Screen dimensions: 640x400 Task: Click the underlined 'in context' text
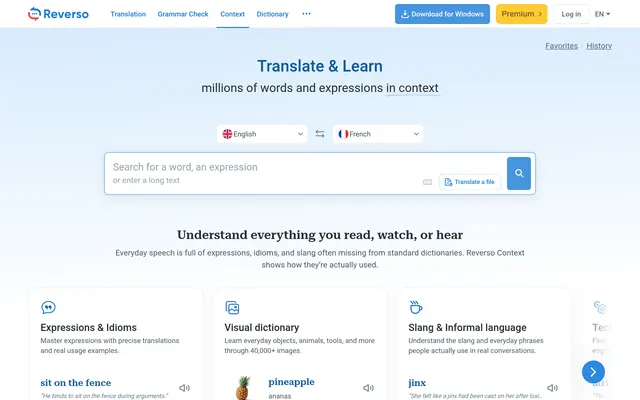[412, 88]
